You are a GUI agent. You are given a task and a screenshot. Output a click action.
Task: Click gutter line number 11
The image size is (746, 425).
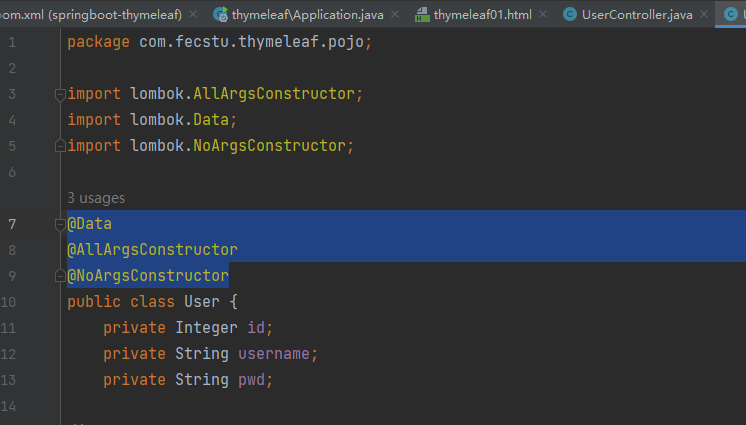click(9, 328)
